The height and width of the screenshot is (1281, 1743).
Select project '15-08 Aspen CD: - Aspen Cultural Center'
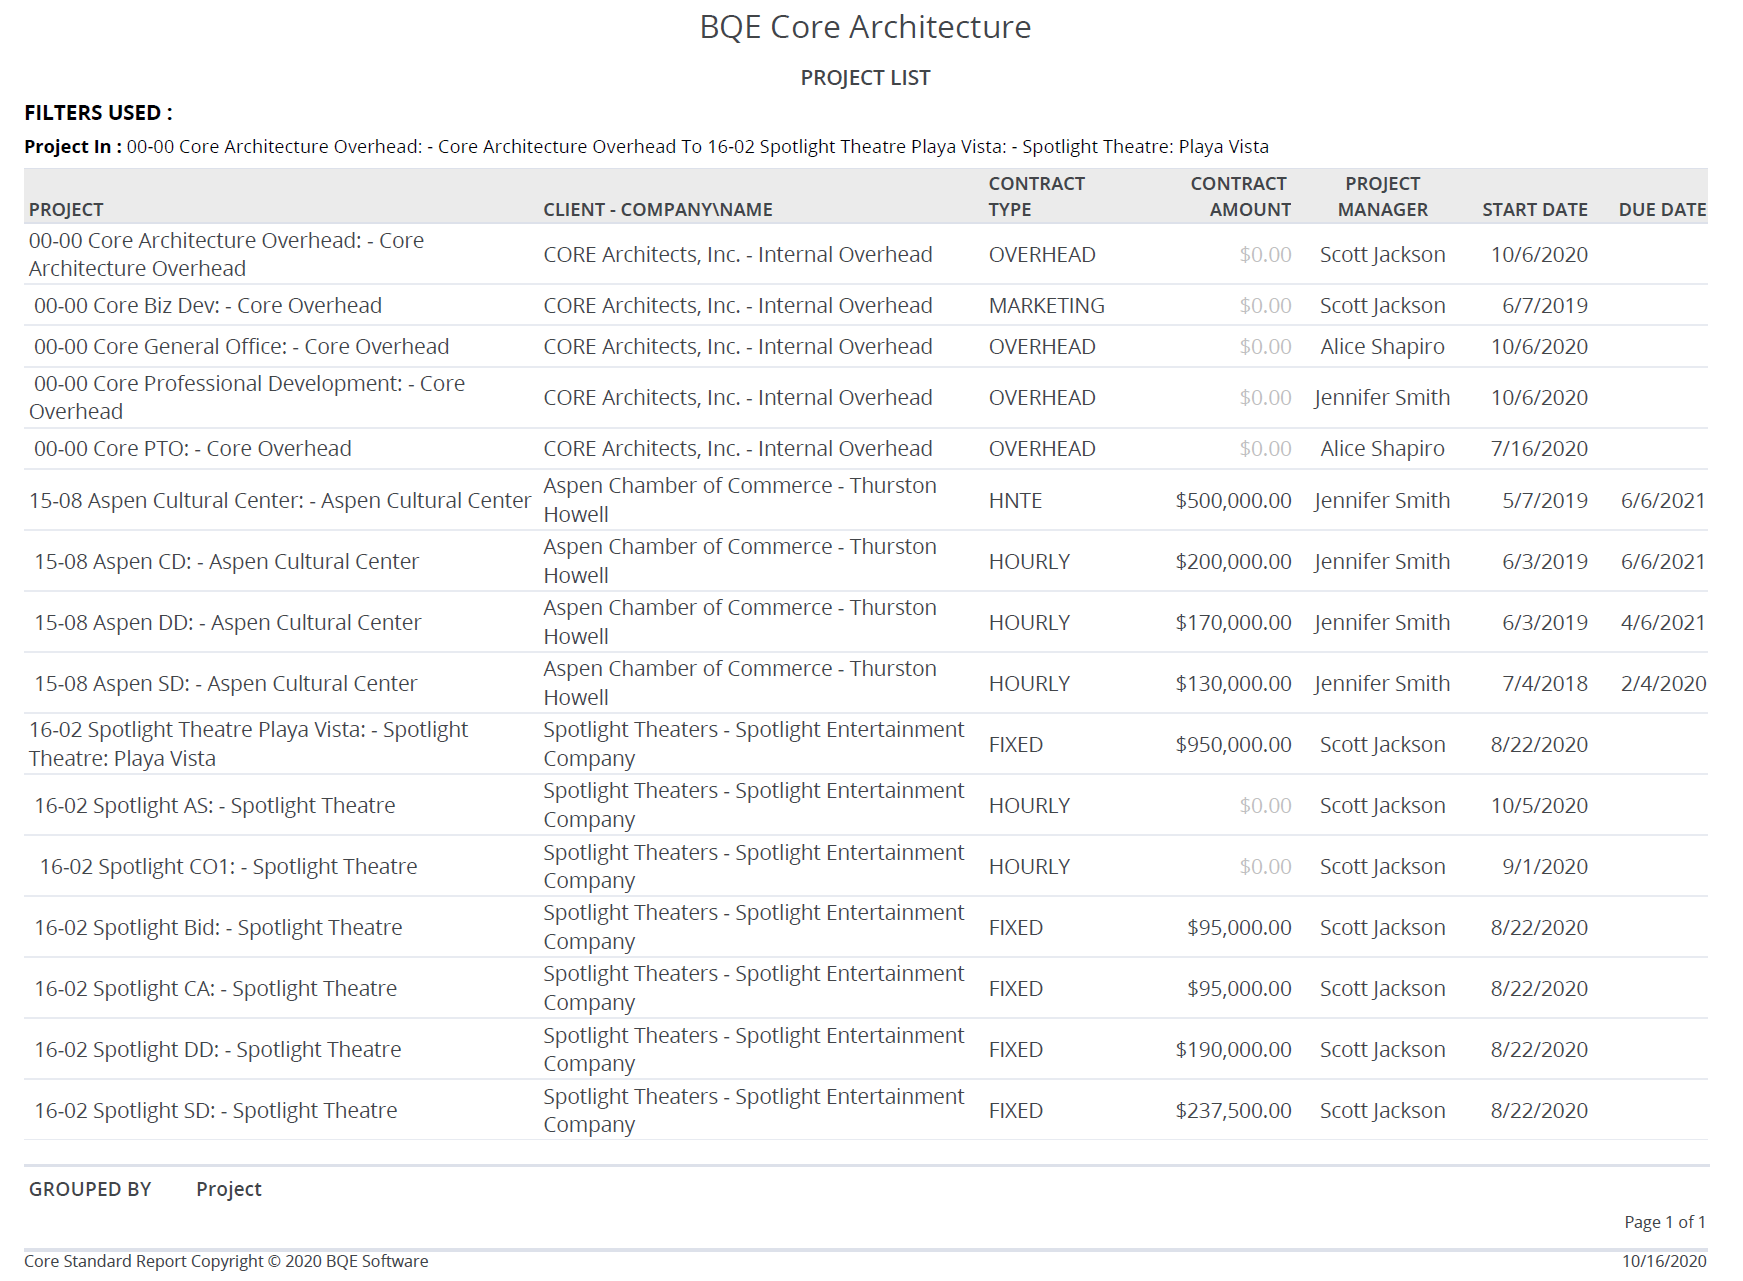(x=226, y=562)
